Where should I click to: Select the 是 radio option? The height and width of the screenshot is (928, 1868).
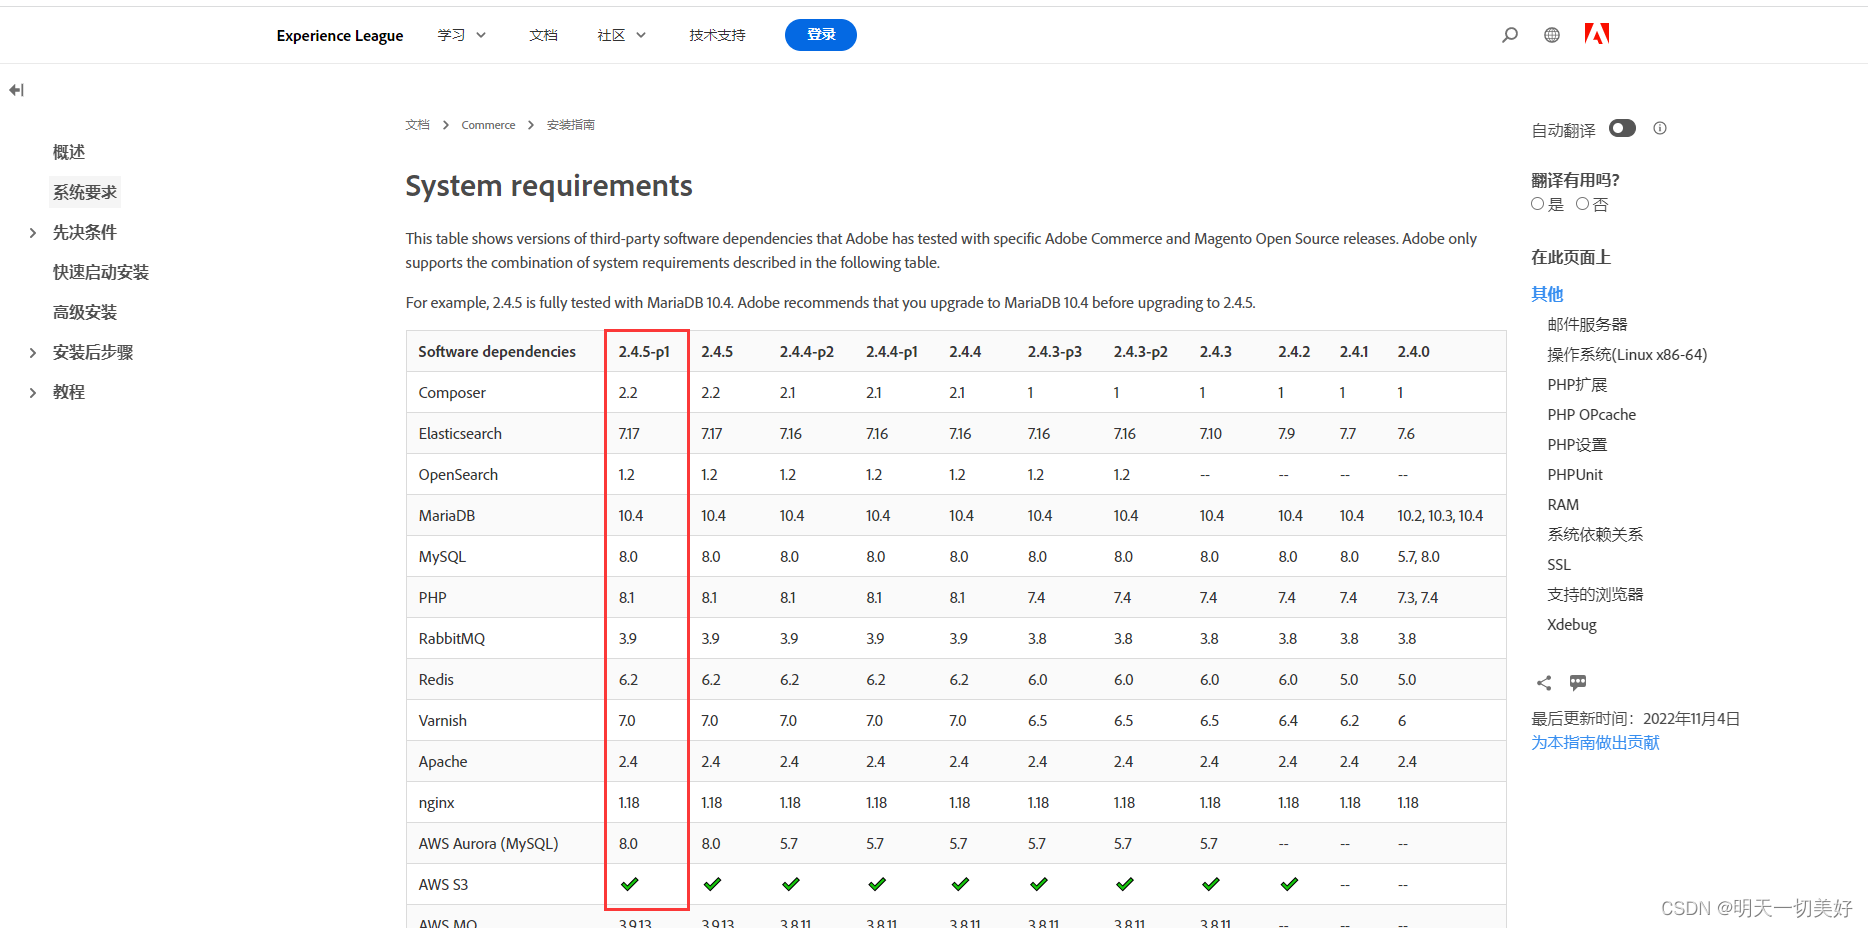pyautogui.click(x=1538, y=204)
